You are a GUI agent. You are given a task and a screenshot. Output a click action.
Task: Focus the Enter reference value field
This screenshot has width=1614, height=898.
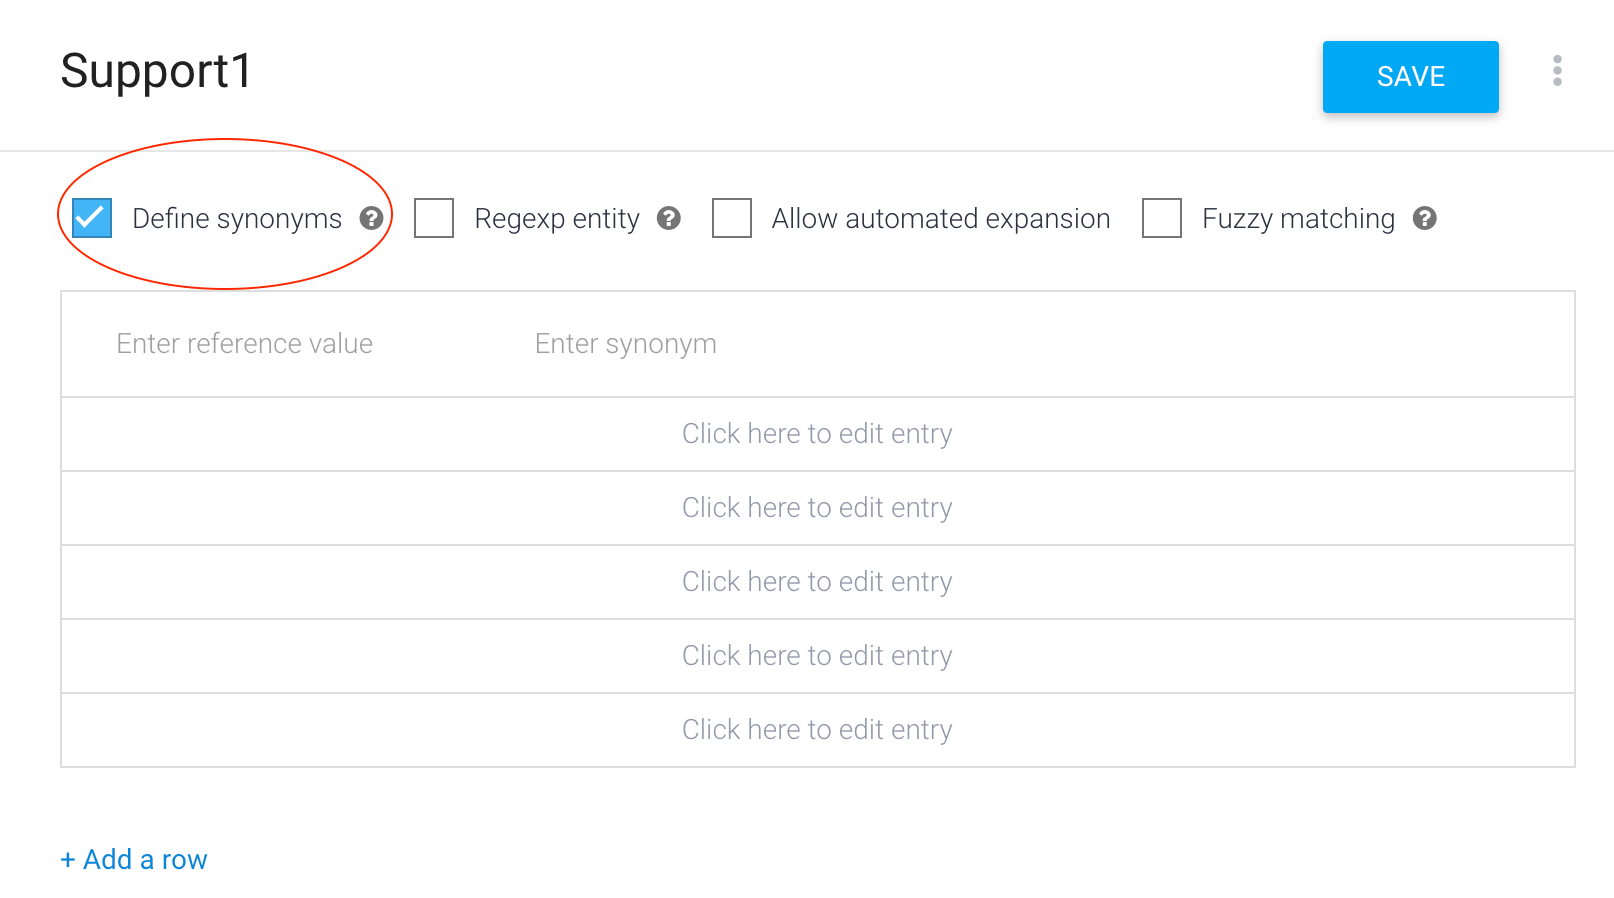(x=245, y=344)
